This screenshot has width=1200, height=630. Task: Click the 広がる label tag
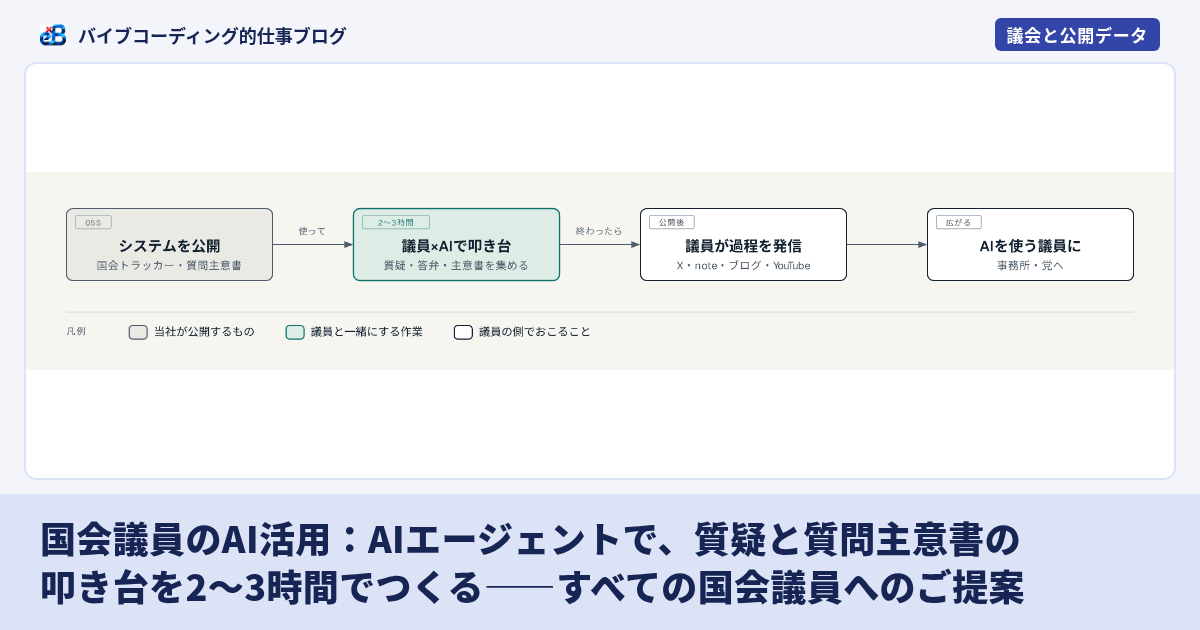click(x=958, y=222)
